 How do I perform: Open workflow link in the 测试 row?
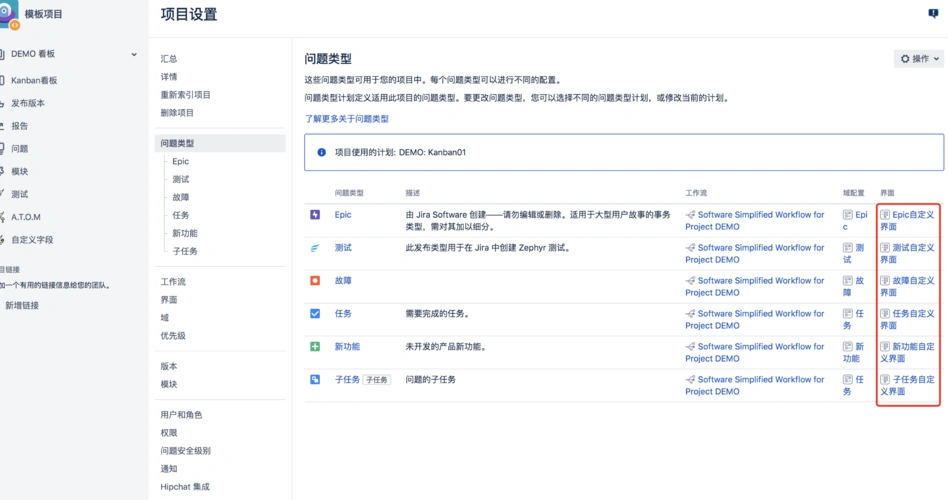[x=755, y=253]
